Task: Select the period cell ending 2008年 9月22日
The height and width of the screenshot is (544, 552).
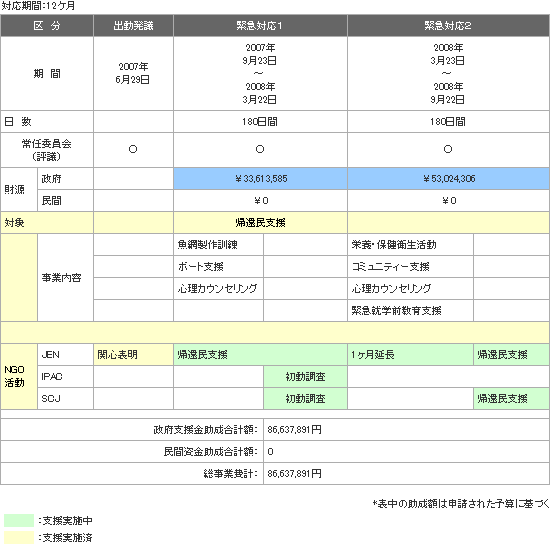Action: click(448, 73)
